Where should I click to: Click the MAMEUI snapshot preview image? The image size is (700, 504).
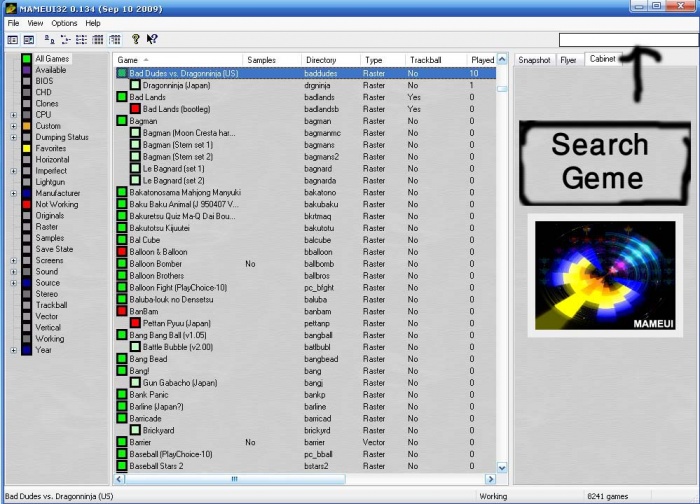coord(605,275)
